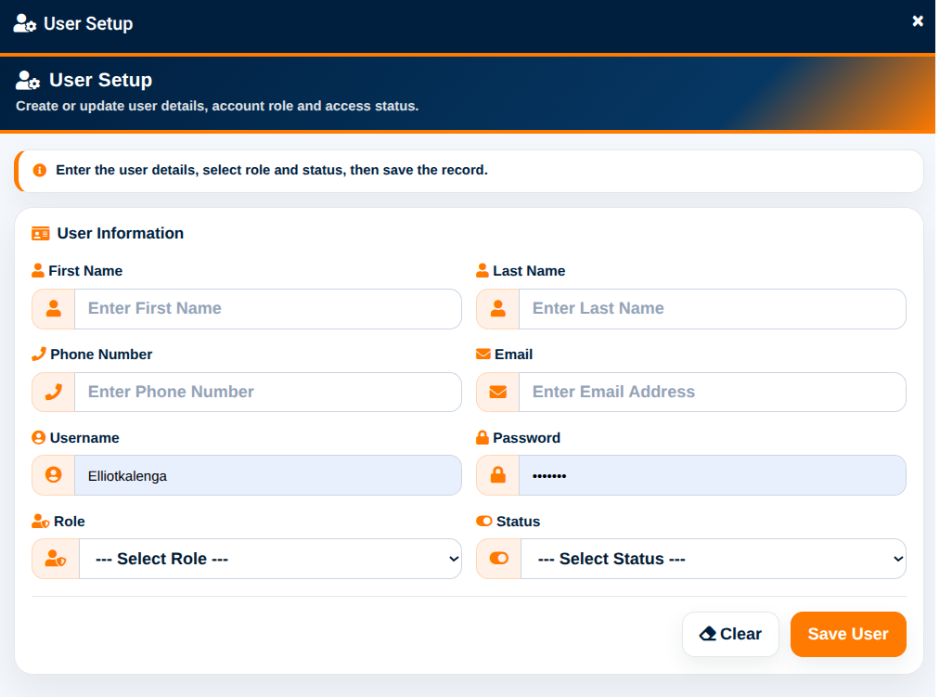Viewport: 936px width, 697px height.
Task: Click the user-shield icon inside Role field
Action: (x=56, y=559)
